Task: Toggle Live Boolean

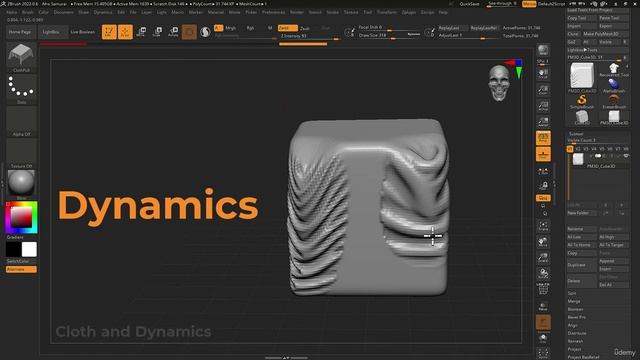Action: (82, 32)
